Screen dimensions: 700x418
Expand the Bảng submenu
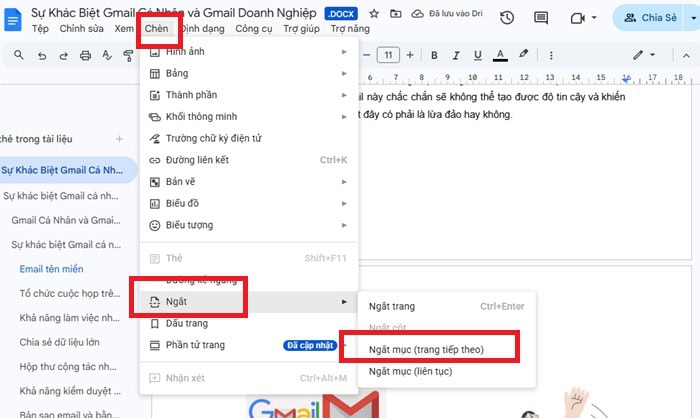click(x=250, y=73)
